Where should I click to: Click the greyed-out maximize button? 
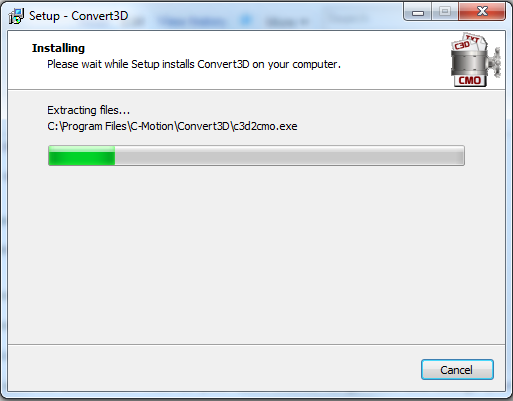[445, 13]
